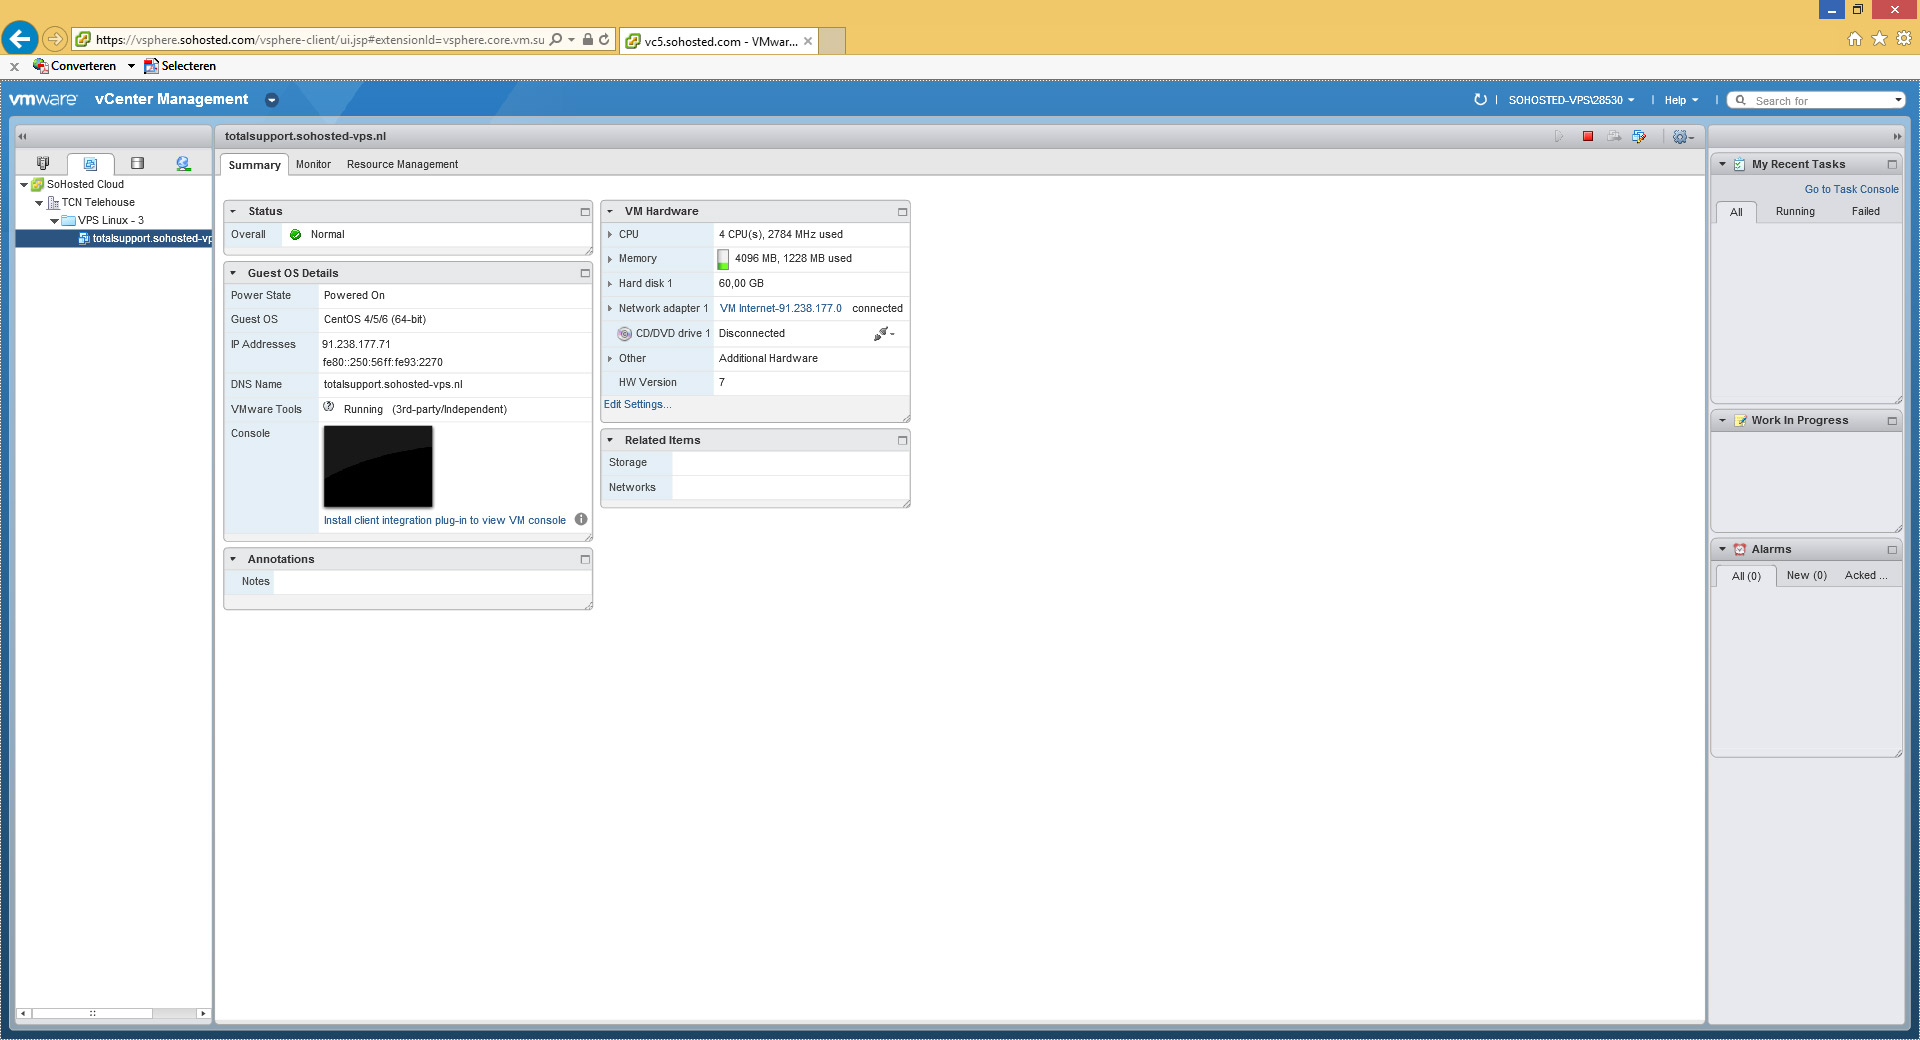Image resolution: width=1920 pixels, height=1040 pixels.
Task: Open the Converteren dropdown arrow
Action: tap(131, 66)
